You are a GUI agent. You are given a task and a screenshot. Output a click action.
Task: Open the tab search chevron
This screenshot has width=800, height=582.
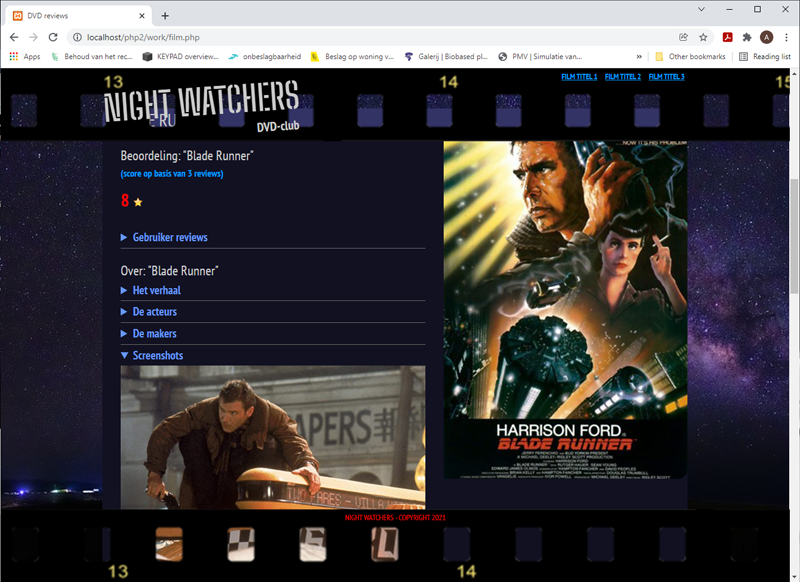pos(702,9)
